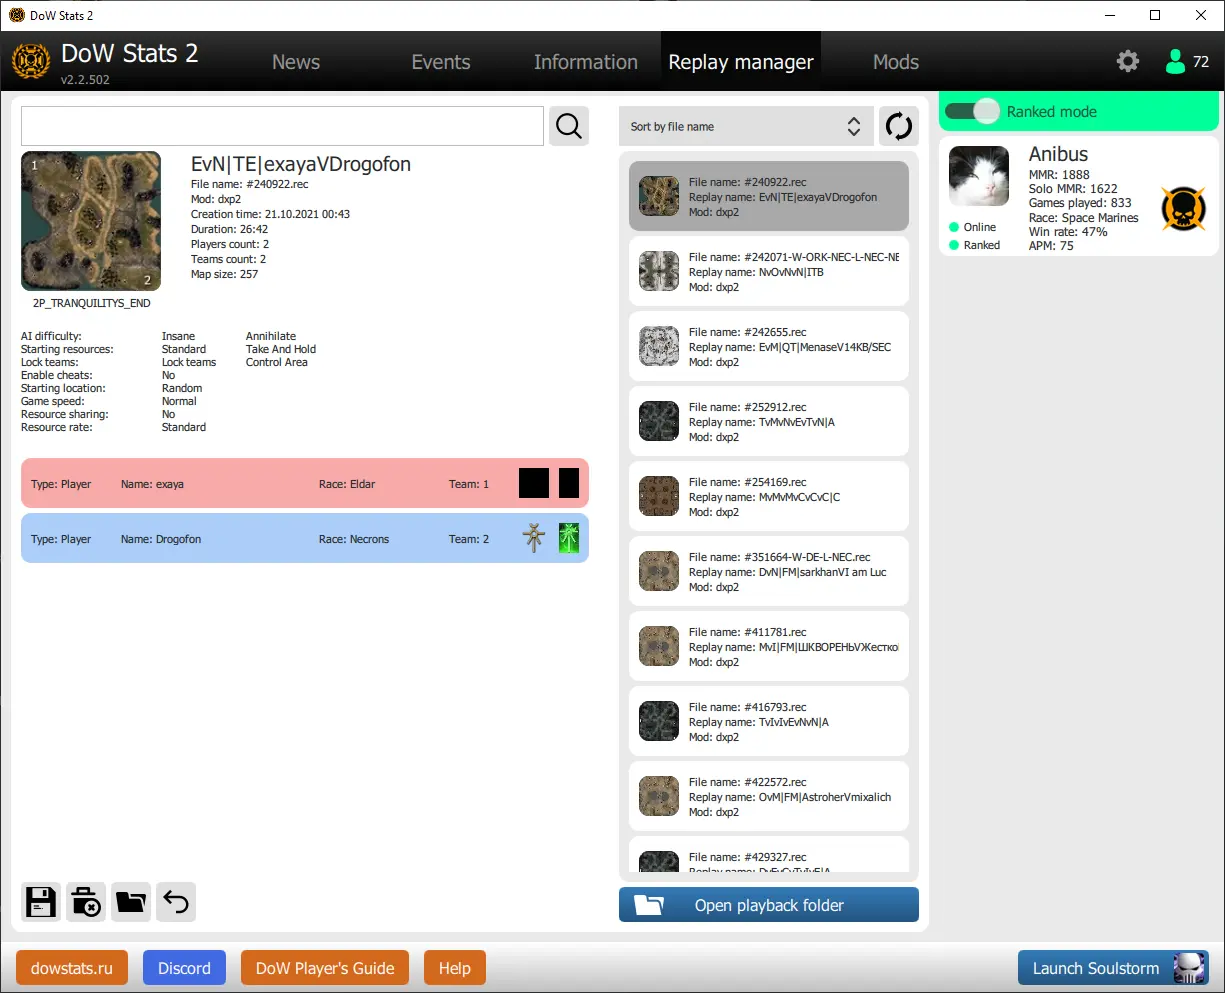The width and height of the screenshot is (1225, 993).
Task: Select replay NvOvNvN|ITB
Action: click(769, 271)
